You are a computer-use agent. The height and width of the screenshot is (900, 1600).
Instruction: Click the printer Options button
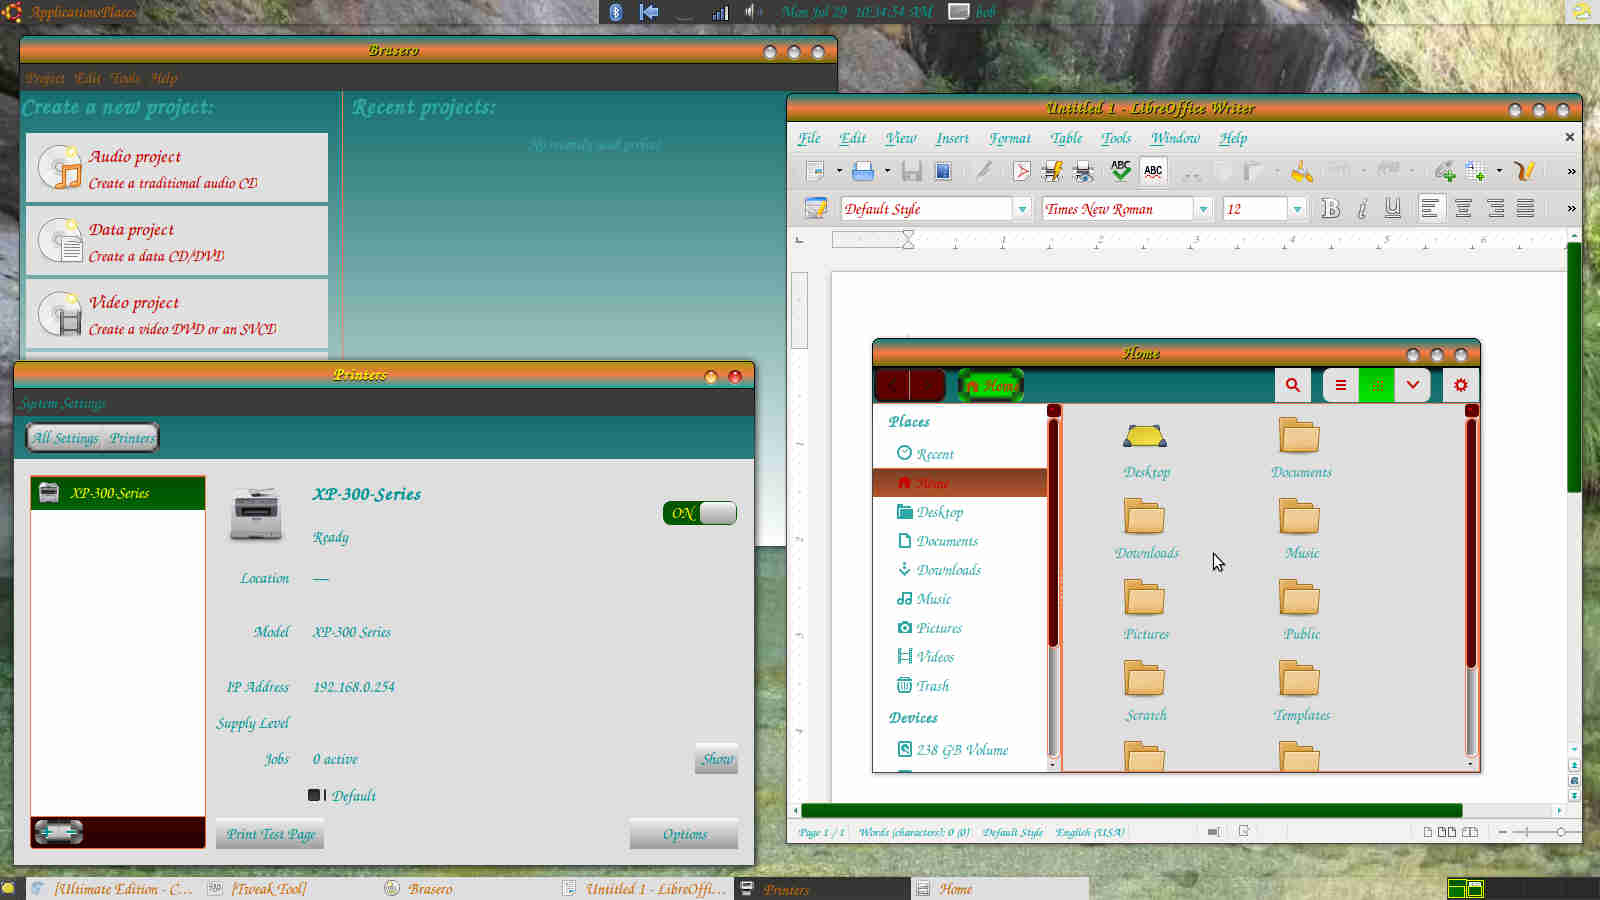point(684,834)
